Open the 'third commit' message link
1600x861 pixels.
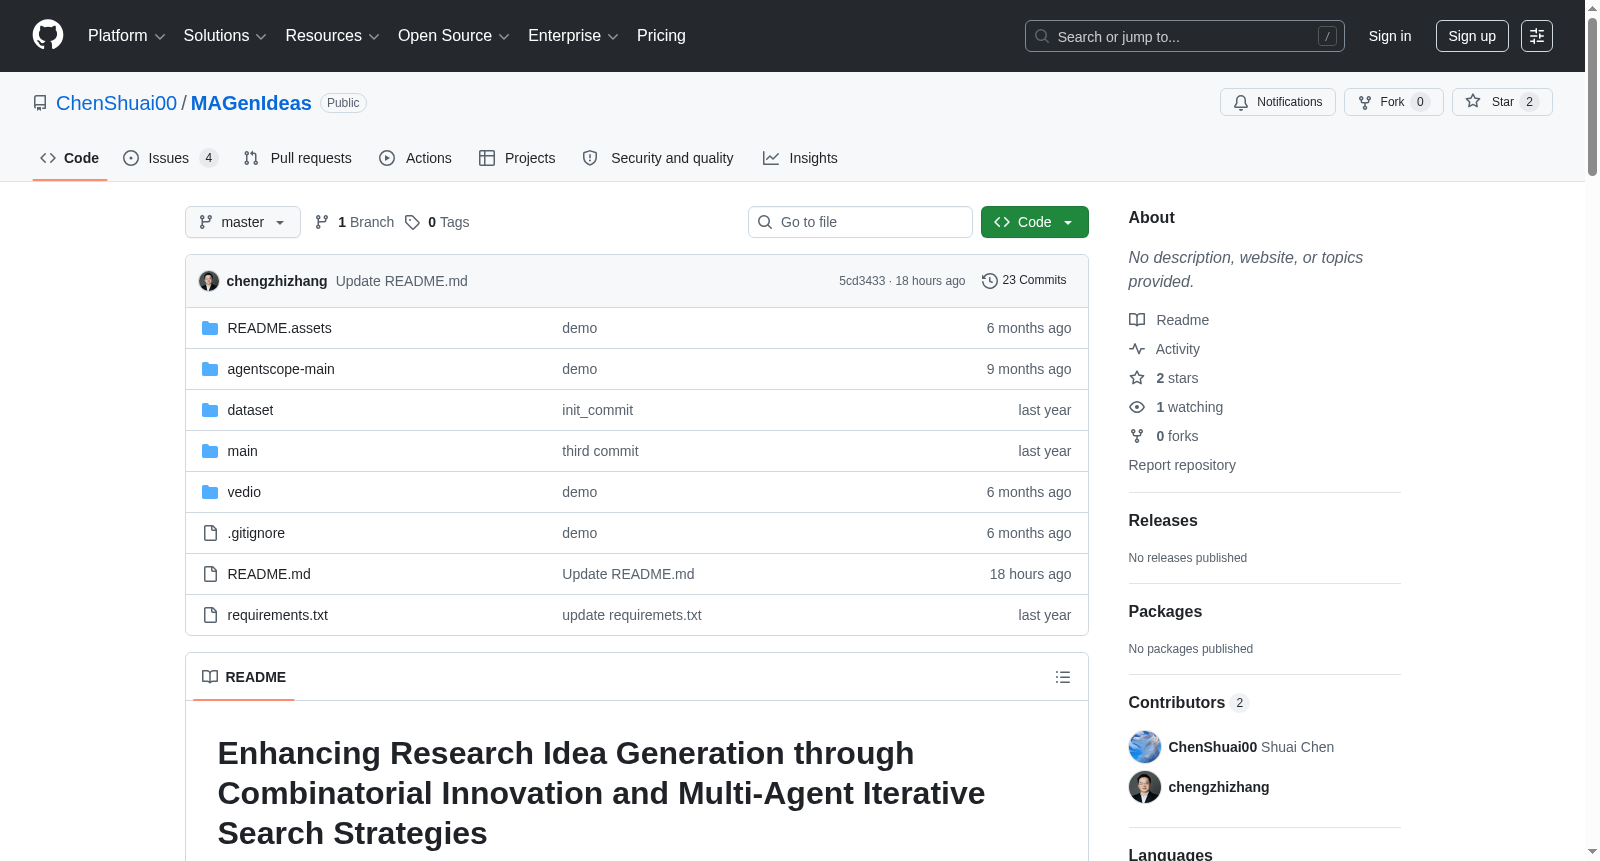pos(600,451)
